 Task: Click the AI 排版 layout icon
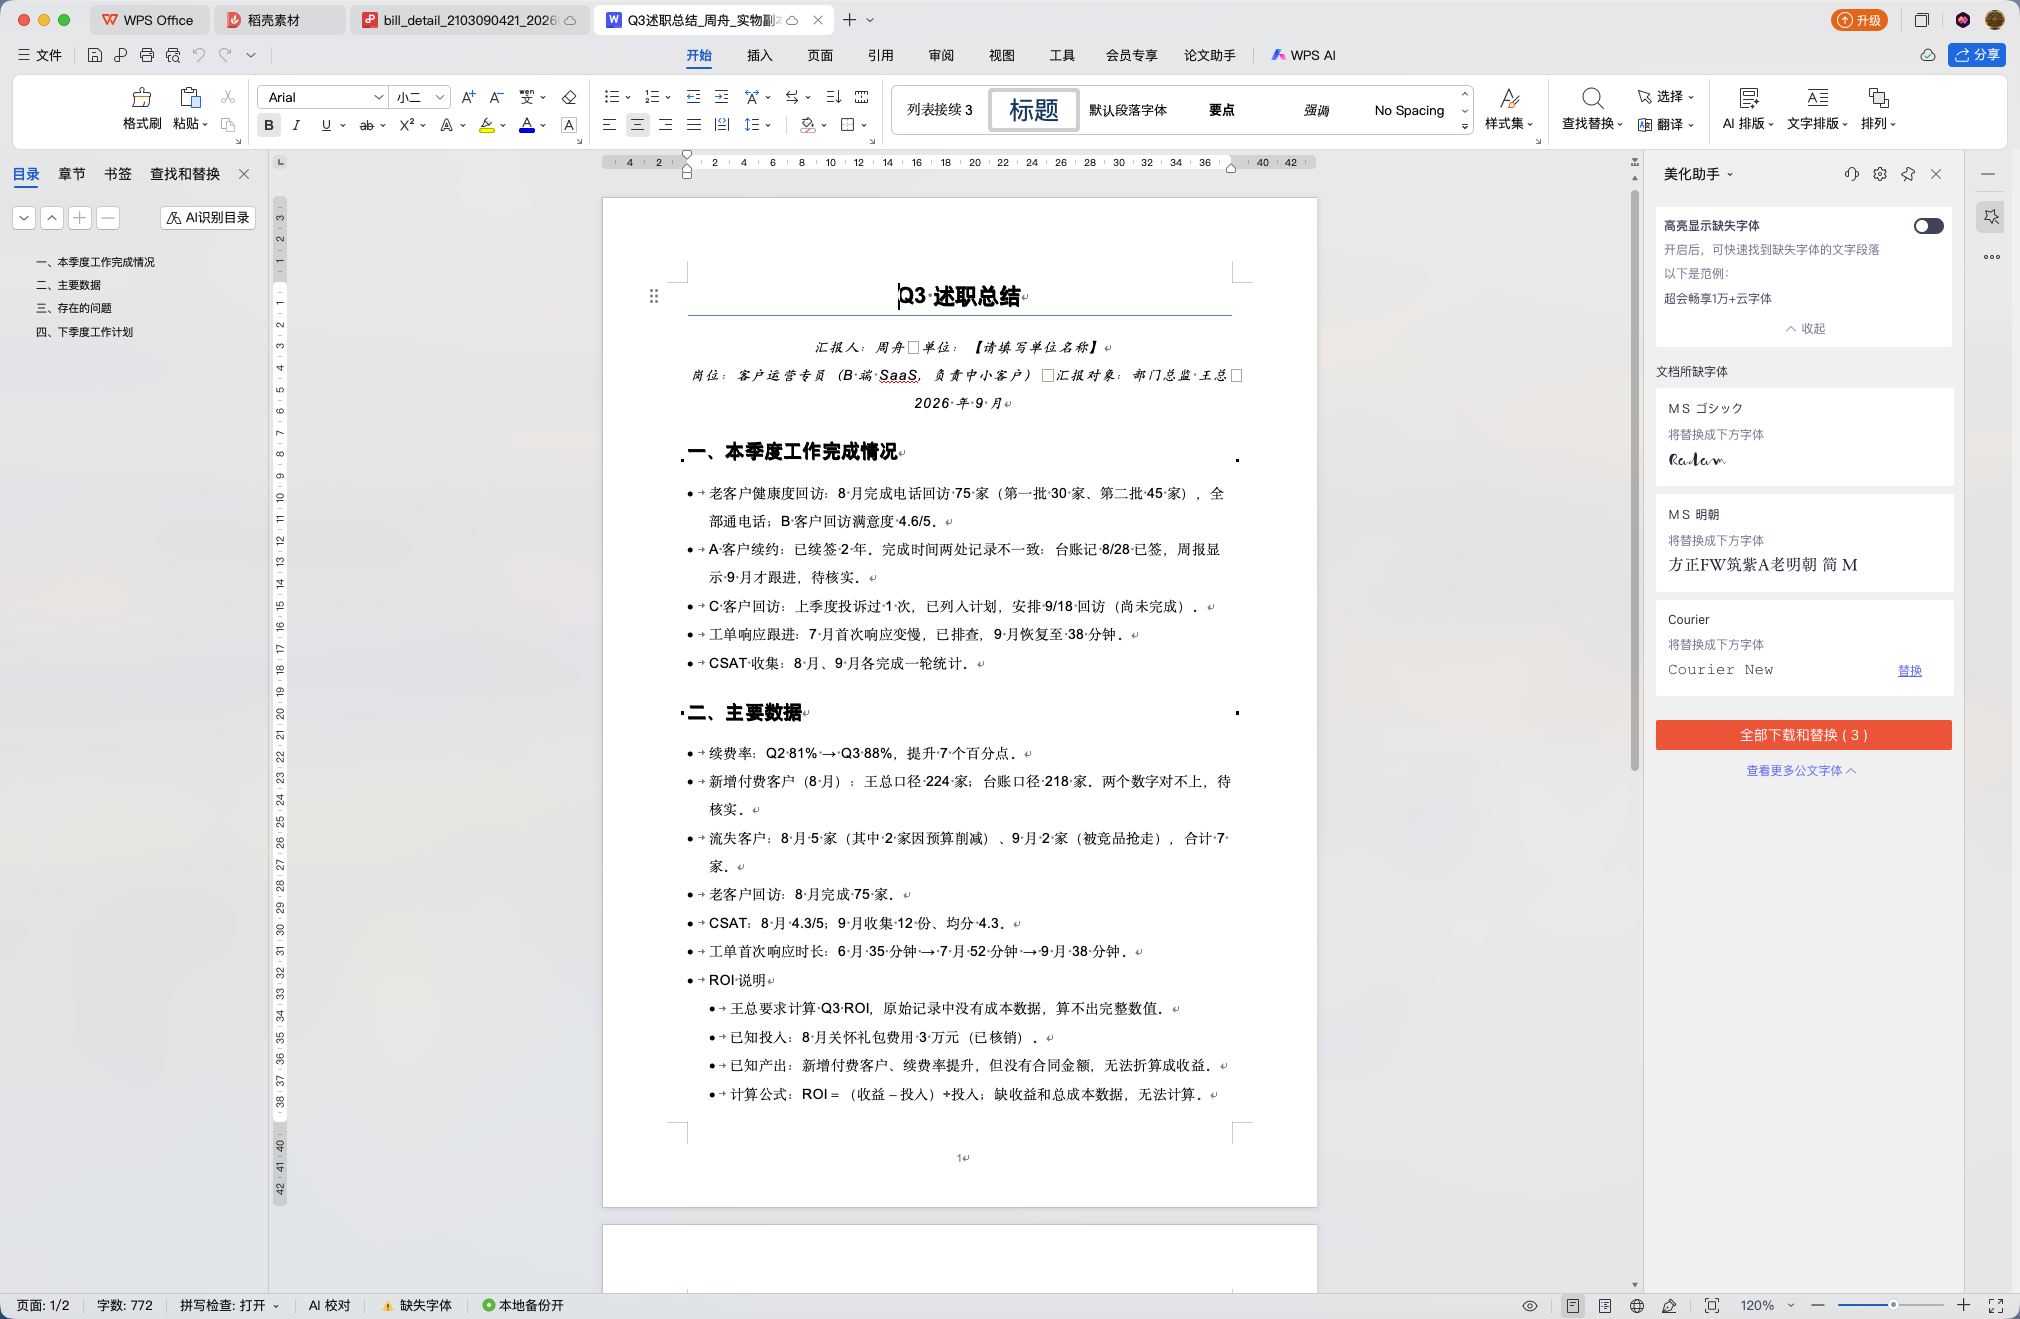click(x=1748, y=98)
